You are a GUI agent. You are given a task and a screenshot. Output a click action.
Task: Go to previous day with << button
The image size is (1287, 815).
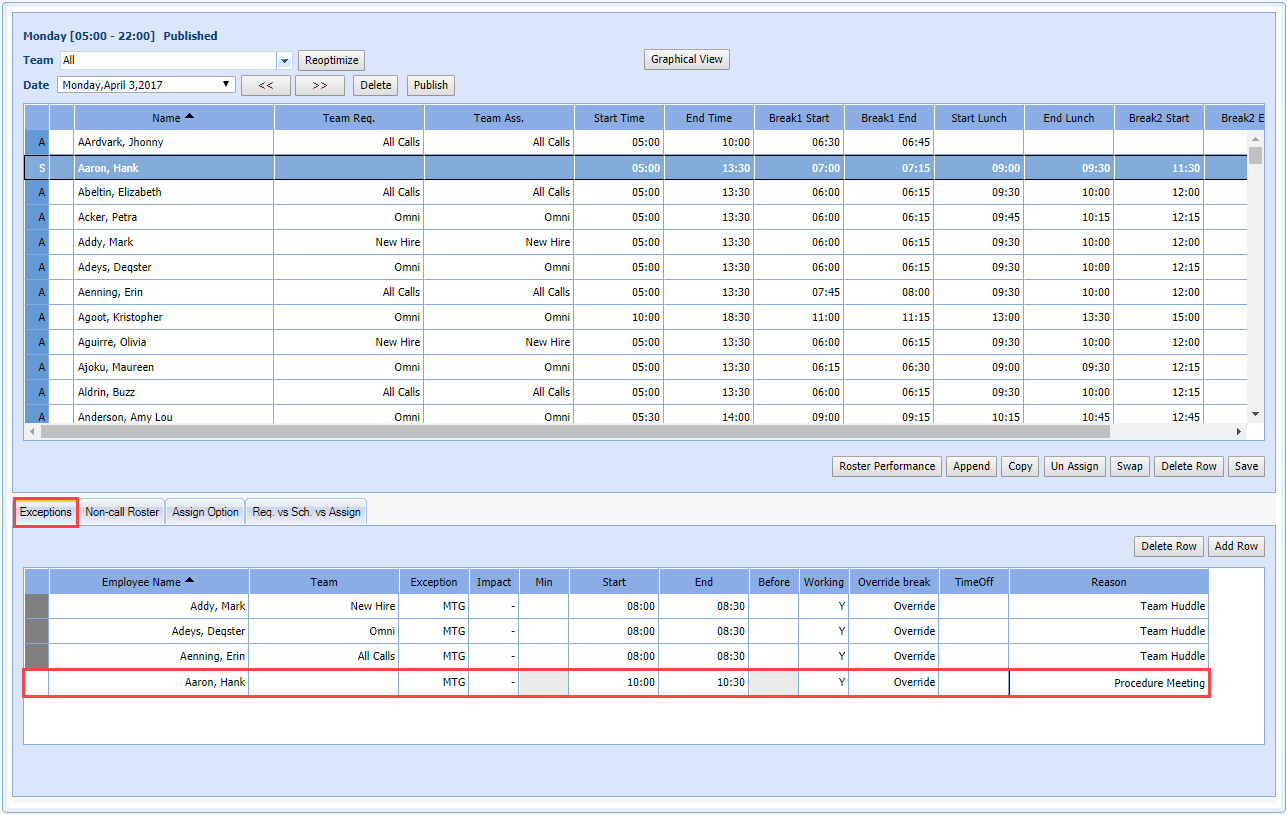point(266,85)
